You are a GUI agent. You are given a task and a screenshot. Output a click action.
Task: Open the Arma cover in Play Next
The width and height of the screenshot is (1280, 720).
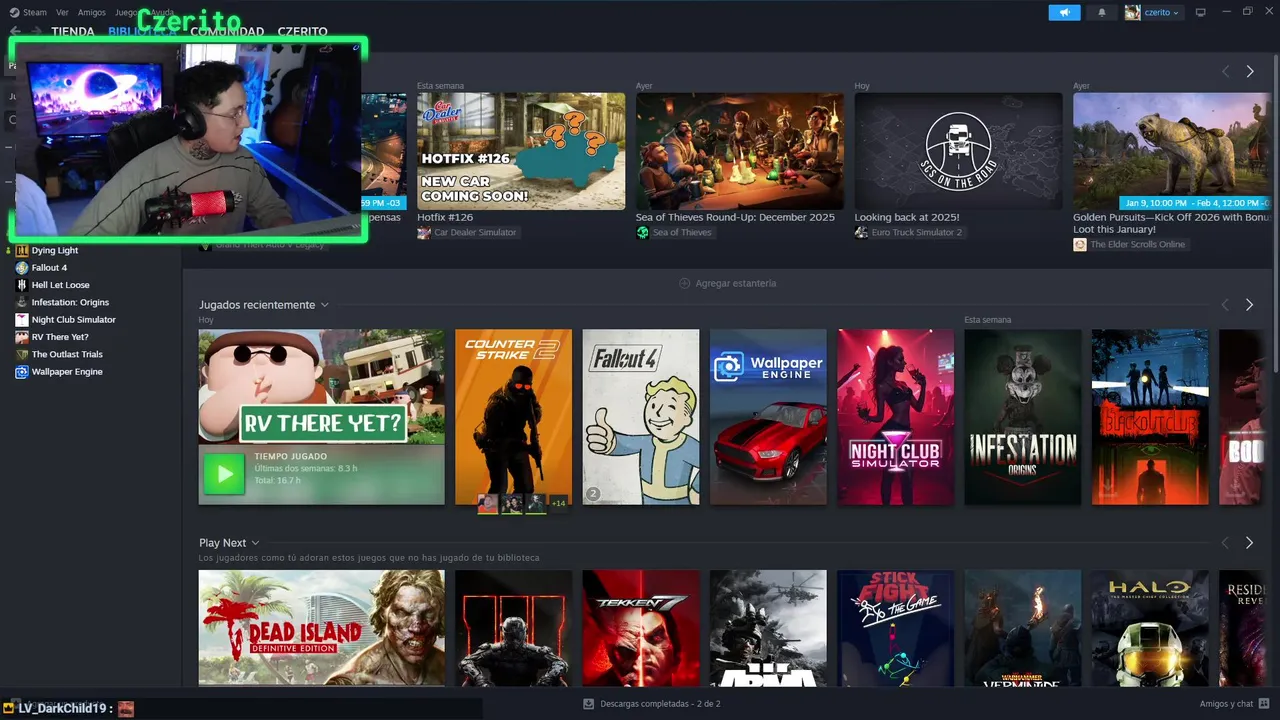[768, 628]
